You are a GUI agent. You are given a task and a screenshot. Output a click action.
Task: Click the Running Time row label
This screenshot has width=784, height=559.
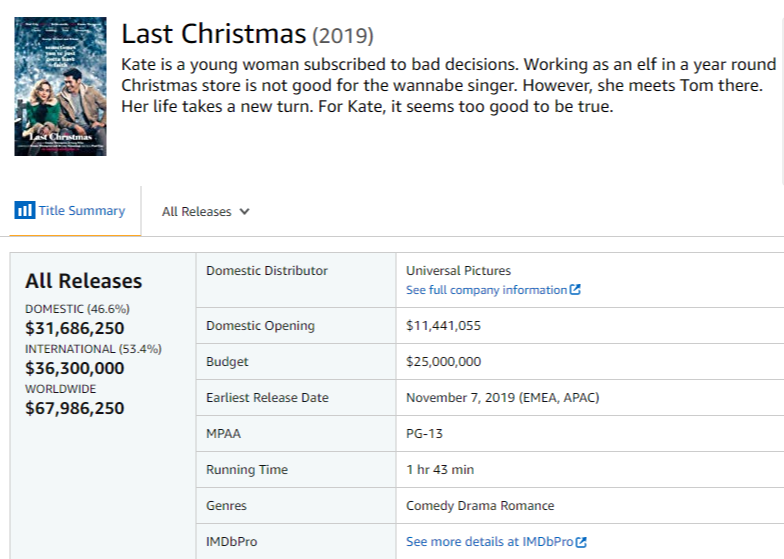(x=247, y=470)
